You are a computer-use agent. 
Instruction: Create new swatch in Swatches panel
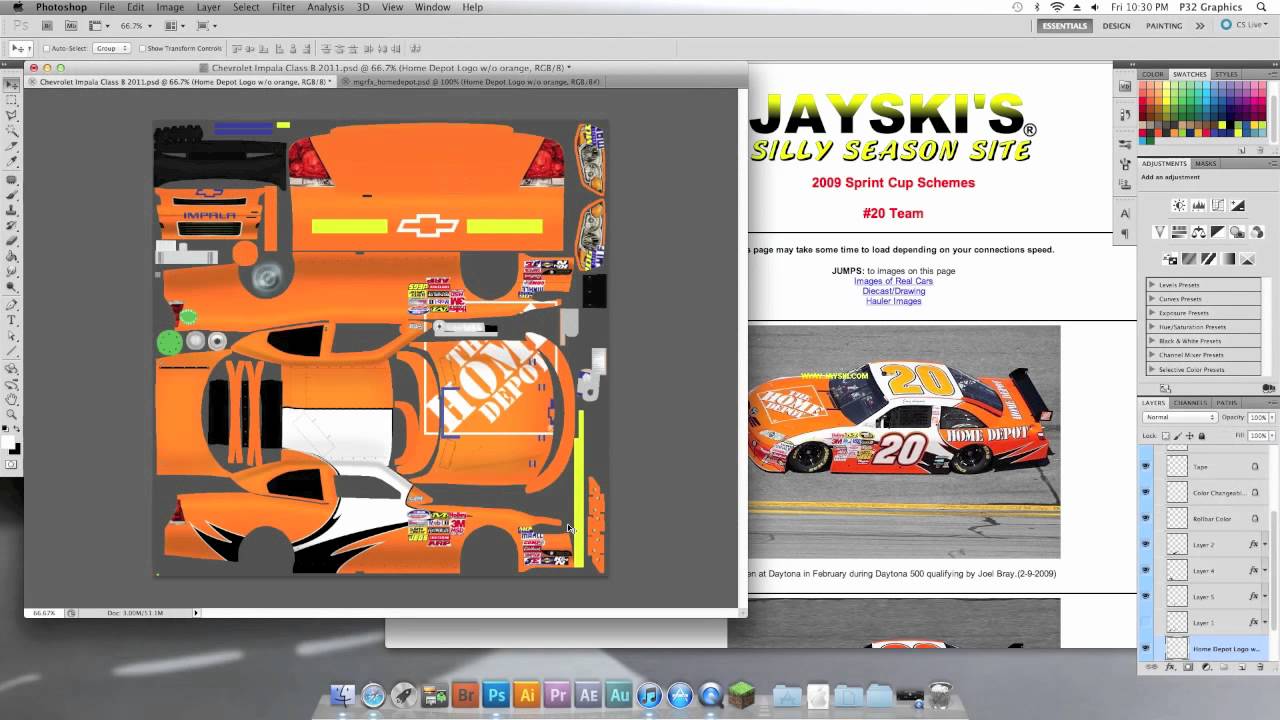pos(1242,150)
